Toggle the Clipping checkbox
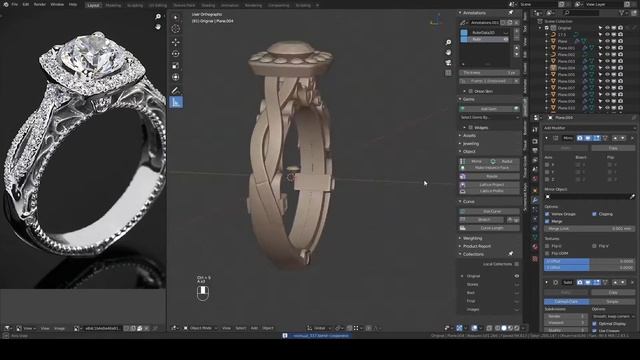This screenshot has width=640, height=360. [594, 214]
